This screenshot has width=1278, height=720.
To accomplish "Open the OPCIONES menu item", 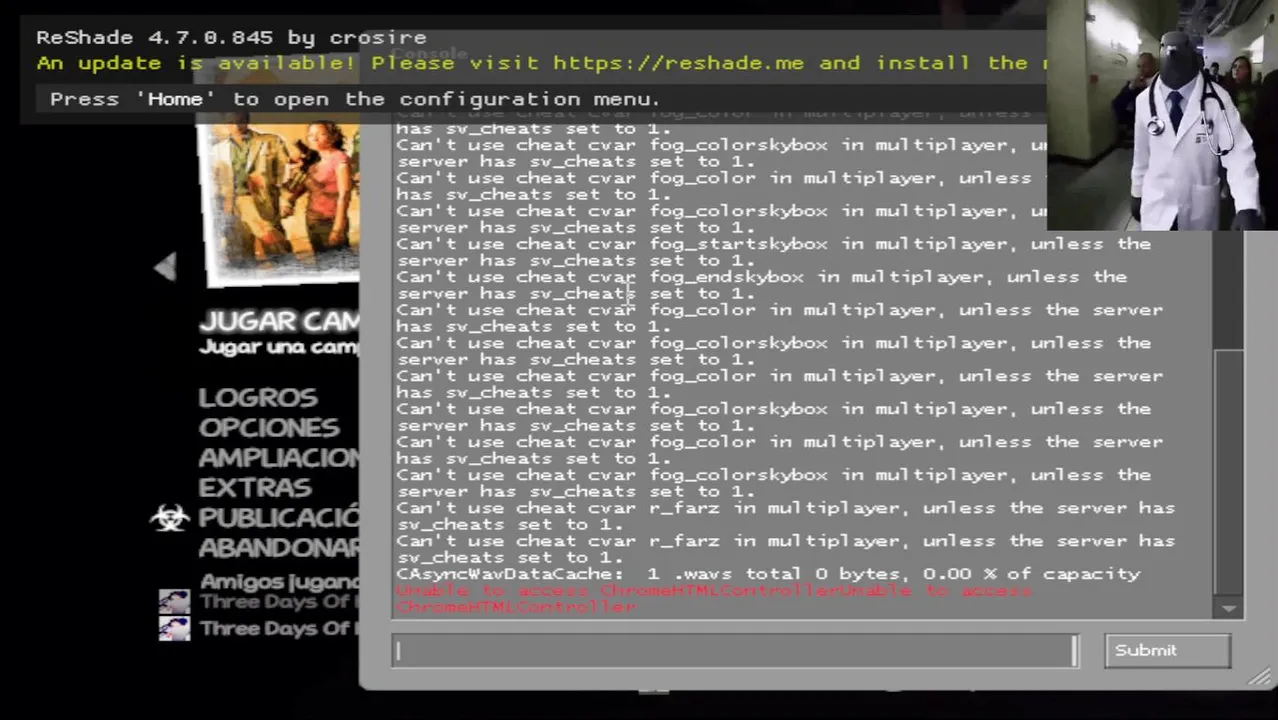I will click(x=269, y=427).
